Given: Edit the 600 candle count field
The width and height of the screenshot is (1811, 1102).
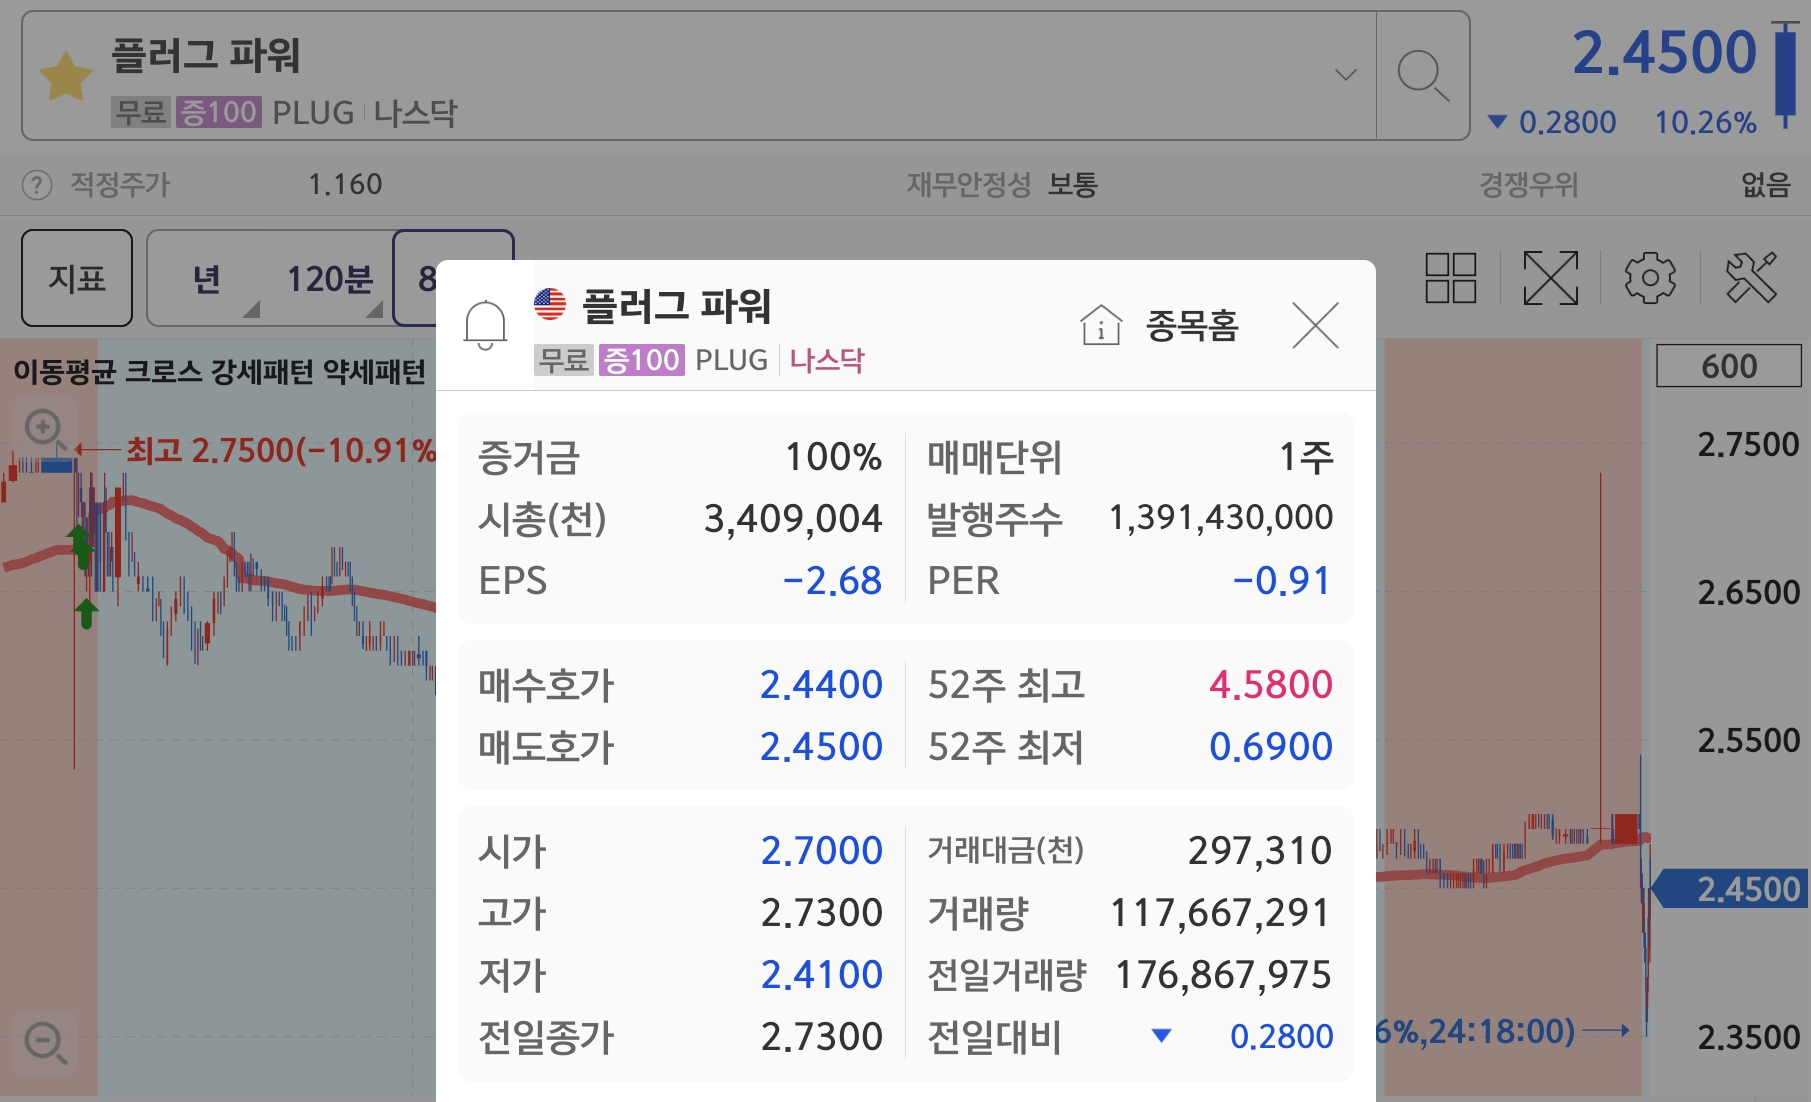Looking at the screenshot, I should 1729,366.
